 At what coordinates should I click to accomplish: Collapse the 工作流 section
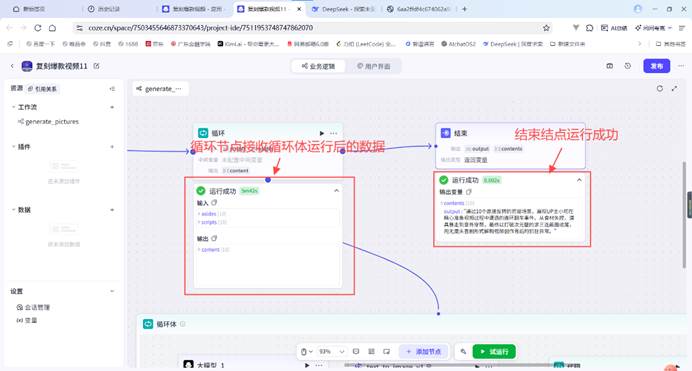(13, 107)
